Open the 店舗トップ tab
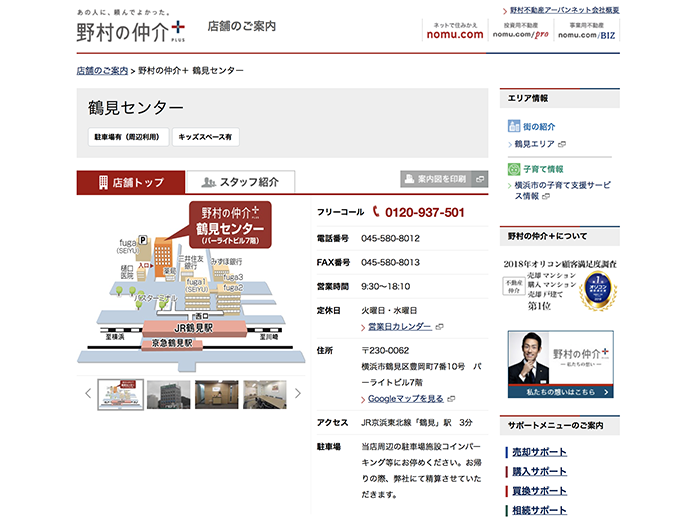 click(x=131, y=183)
